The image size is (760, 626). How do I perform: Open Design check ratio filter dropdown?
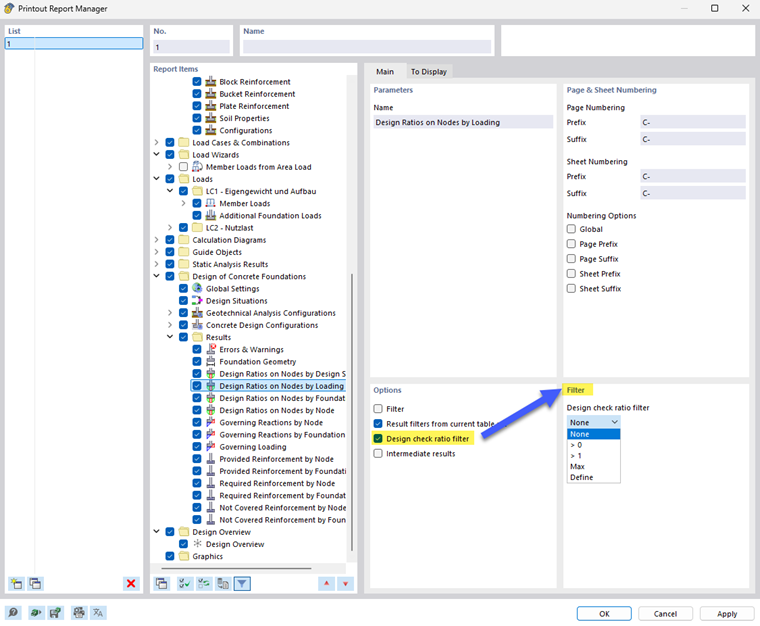pos(593,422)
